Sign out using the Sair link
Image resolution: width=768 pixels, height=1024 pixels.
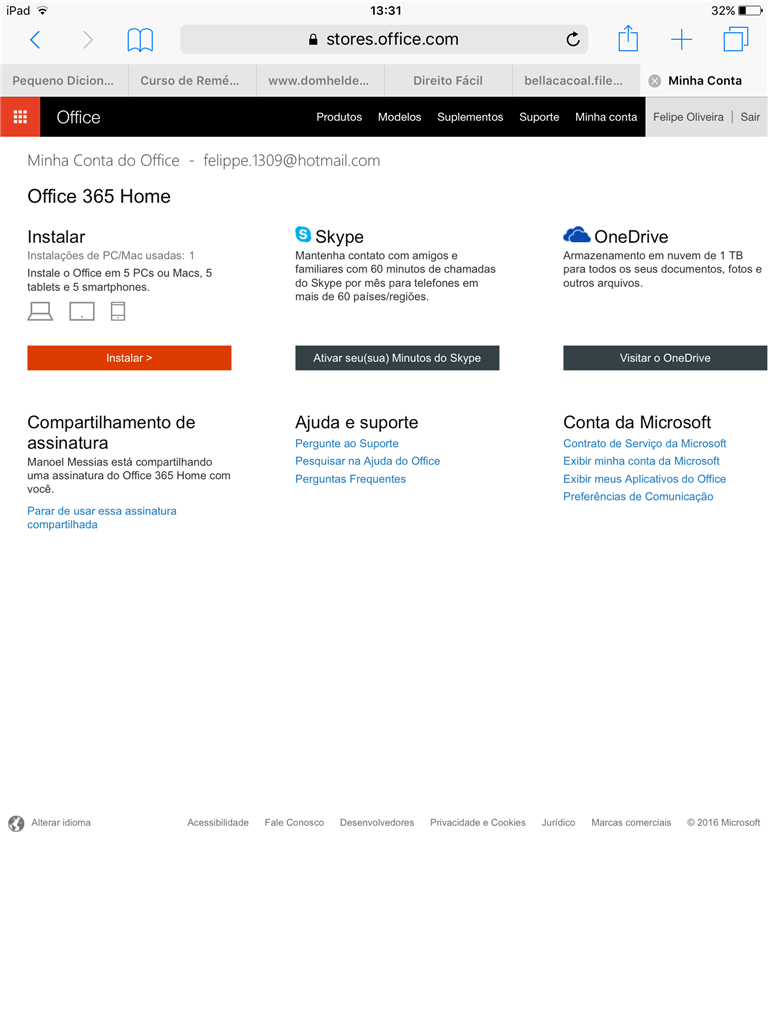750,117
